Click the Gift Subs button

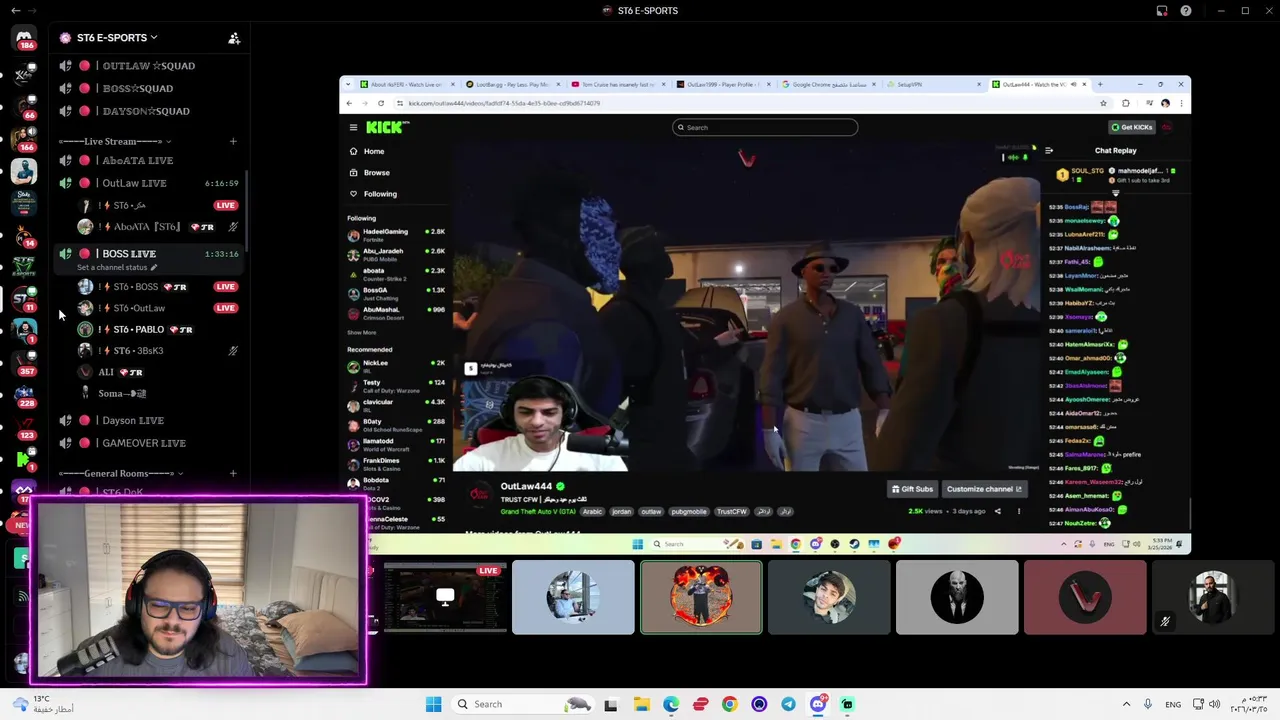coord(911,489)
